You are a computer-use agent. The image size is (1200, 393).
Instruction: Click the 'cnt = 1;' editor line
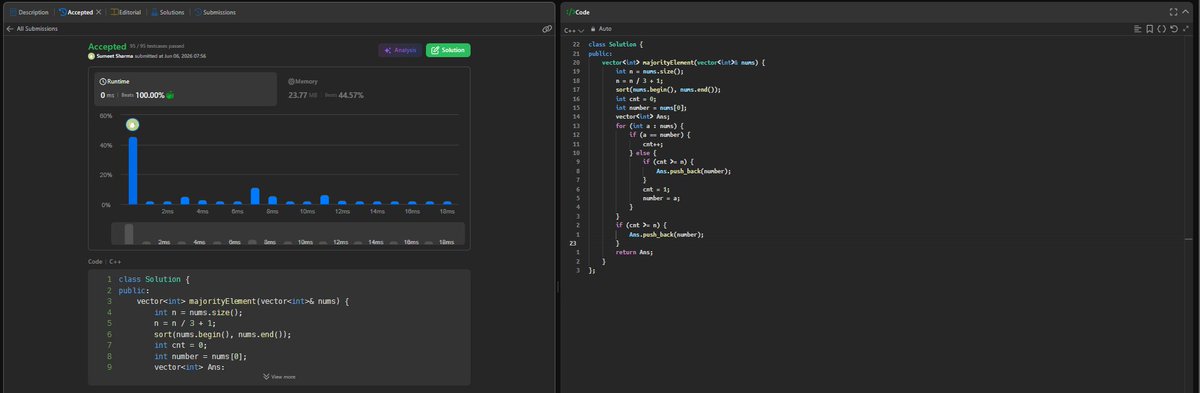click(x=656, y=189)
